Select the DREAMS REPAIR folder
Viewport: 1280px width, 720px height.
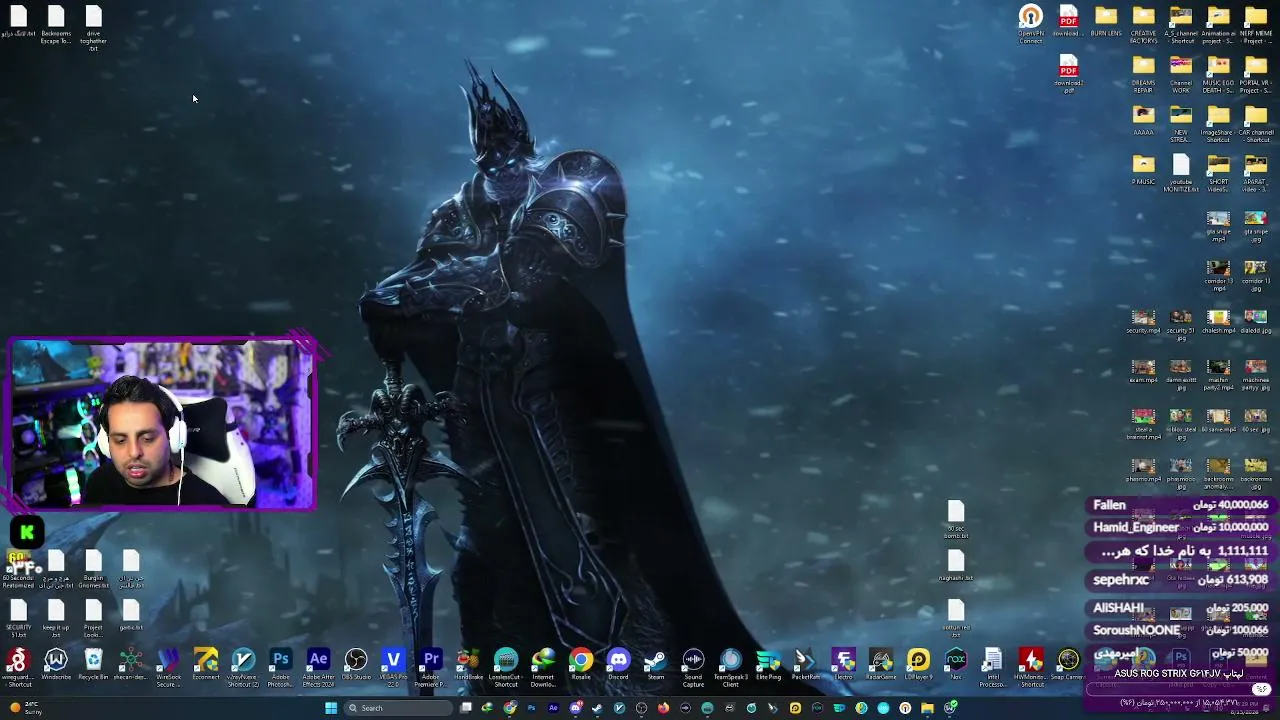coord(1143,75)
